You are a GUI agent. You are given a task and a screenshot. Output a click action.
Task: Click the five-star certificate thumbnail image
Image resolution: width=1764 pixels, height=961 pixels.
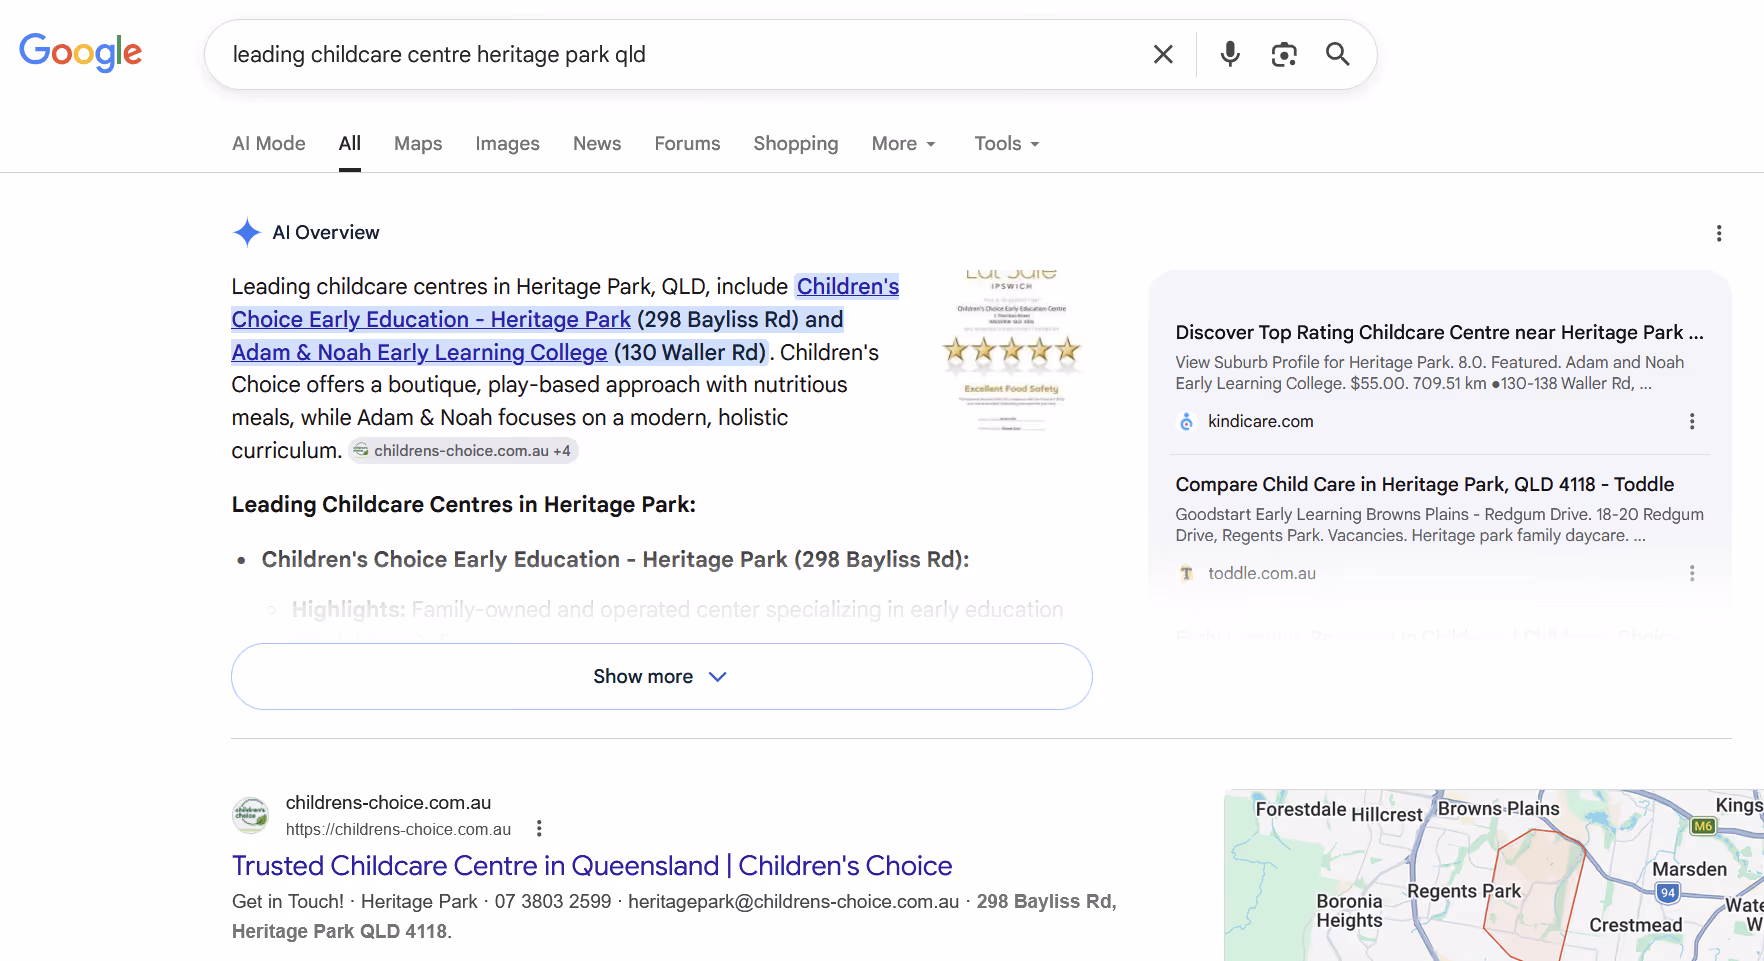(1011, 350)
